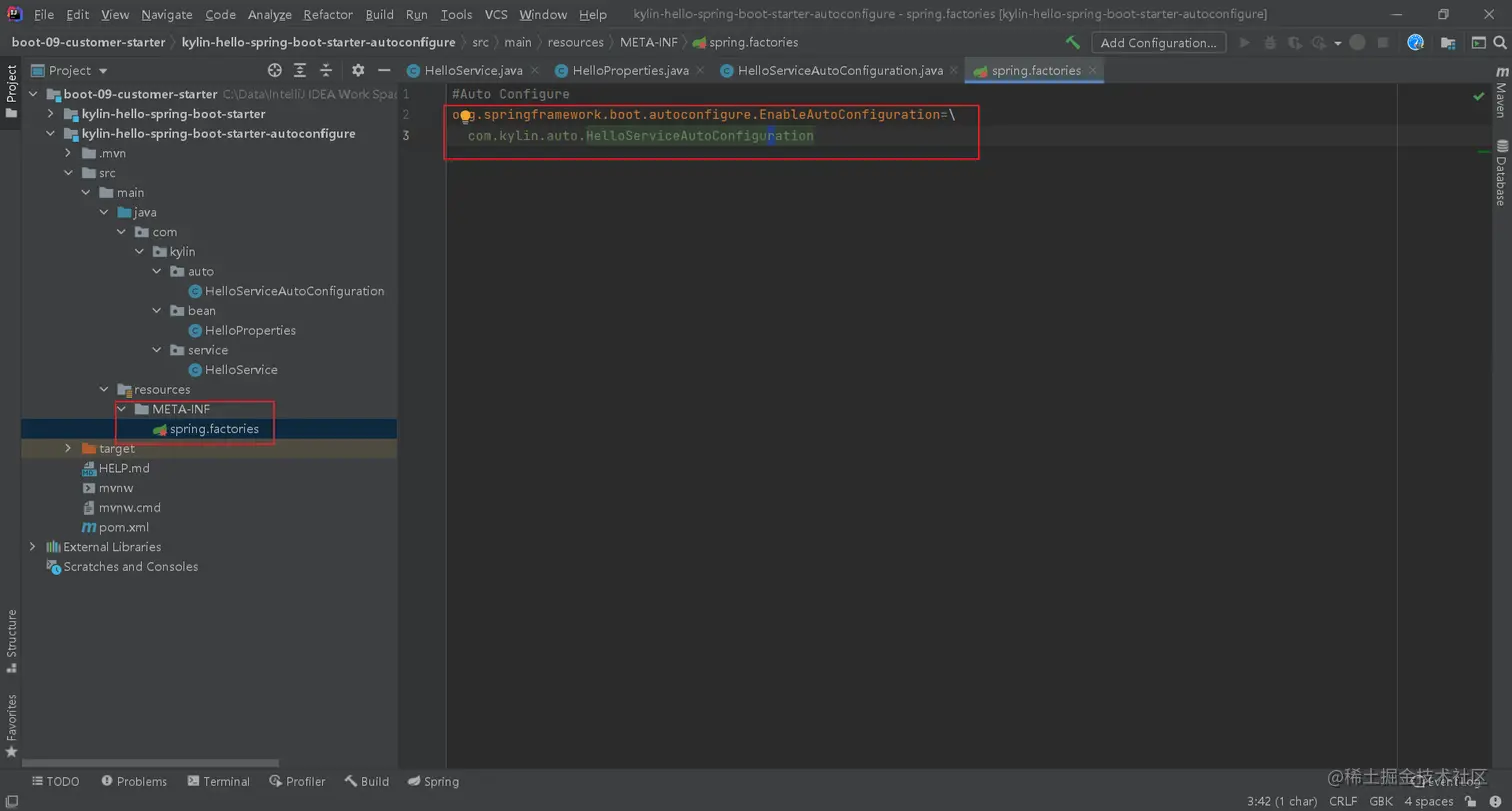The height and width of the screenshot is (811, 1512).
Task: Click the Debug bug icon
Action: pyautogui.click(x=1270, y=43)
